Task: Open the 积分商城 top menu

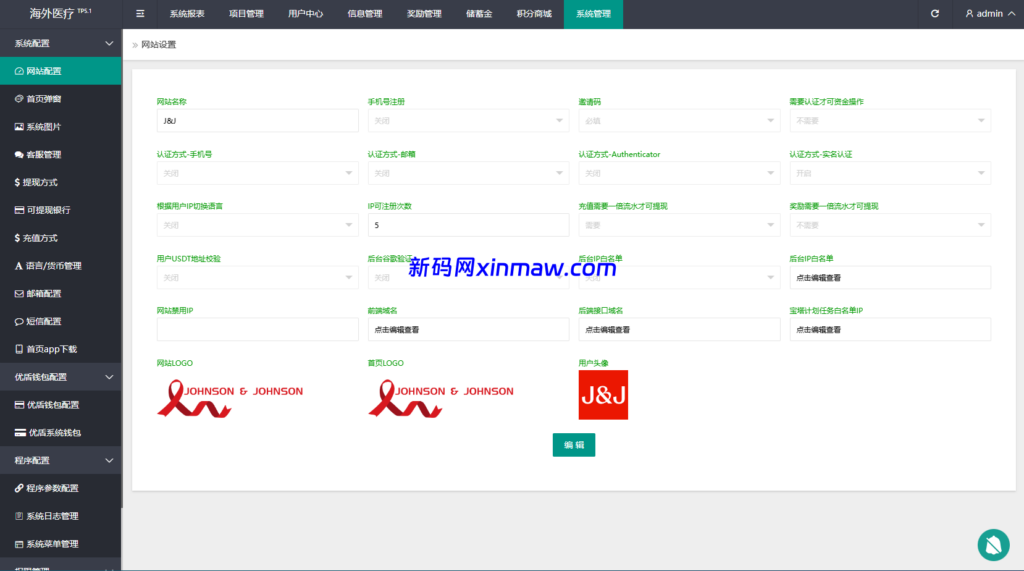Action: click(534, 14)
